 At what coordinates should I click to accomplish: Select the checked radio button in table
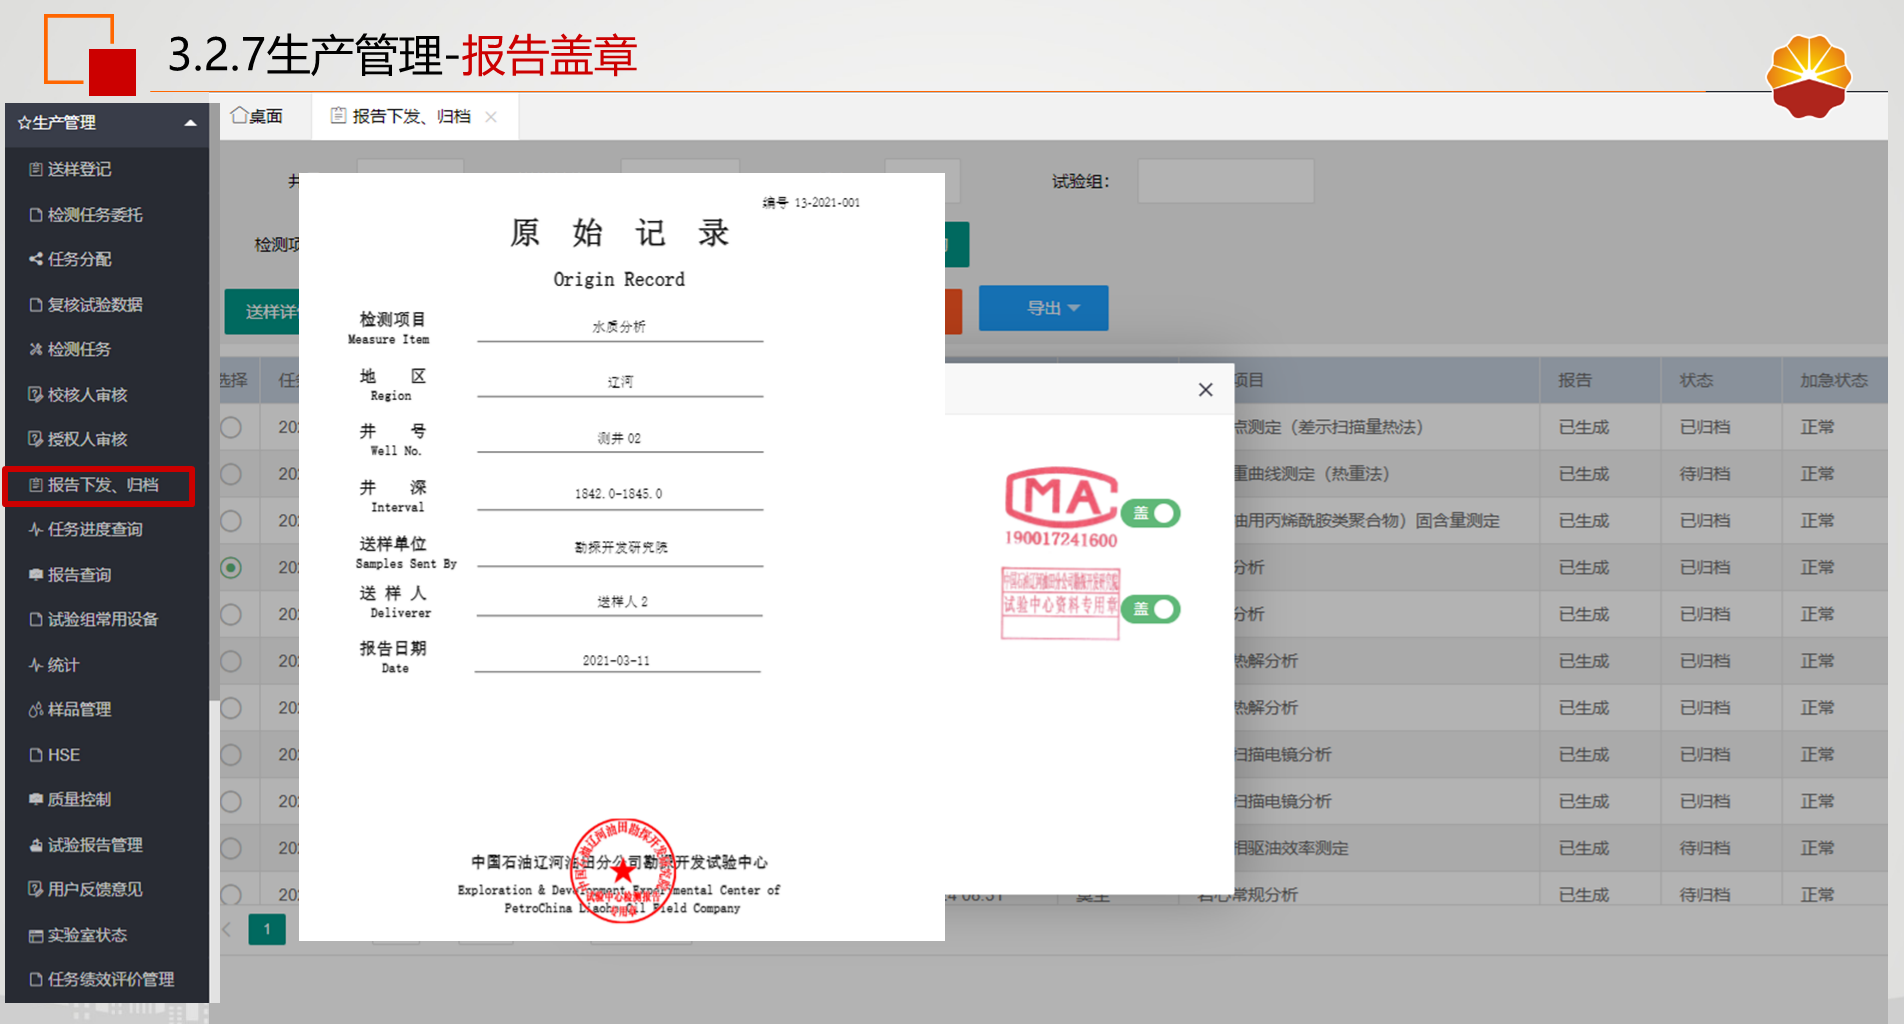[x=231, y=568]
